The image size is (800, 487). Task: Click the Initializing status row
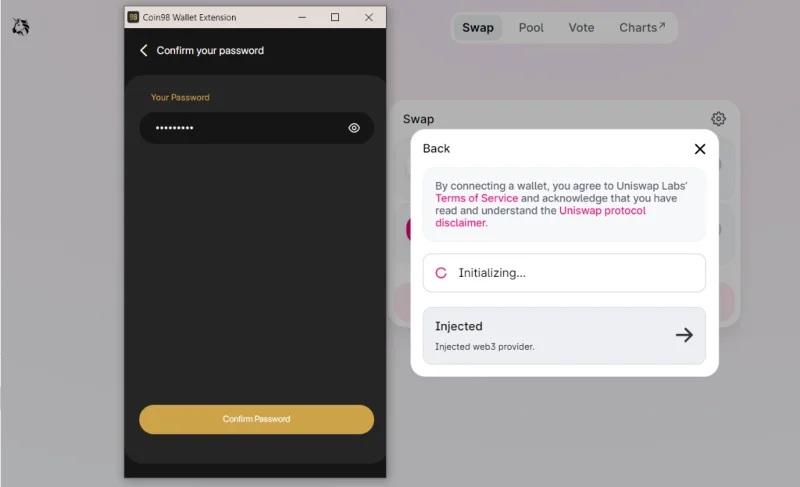coord(564,273)
